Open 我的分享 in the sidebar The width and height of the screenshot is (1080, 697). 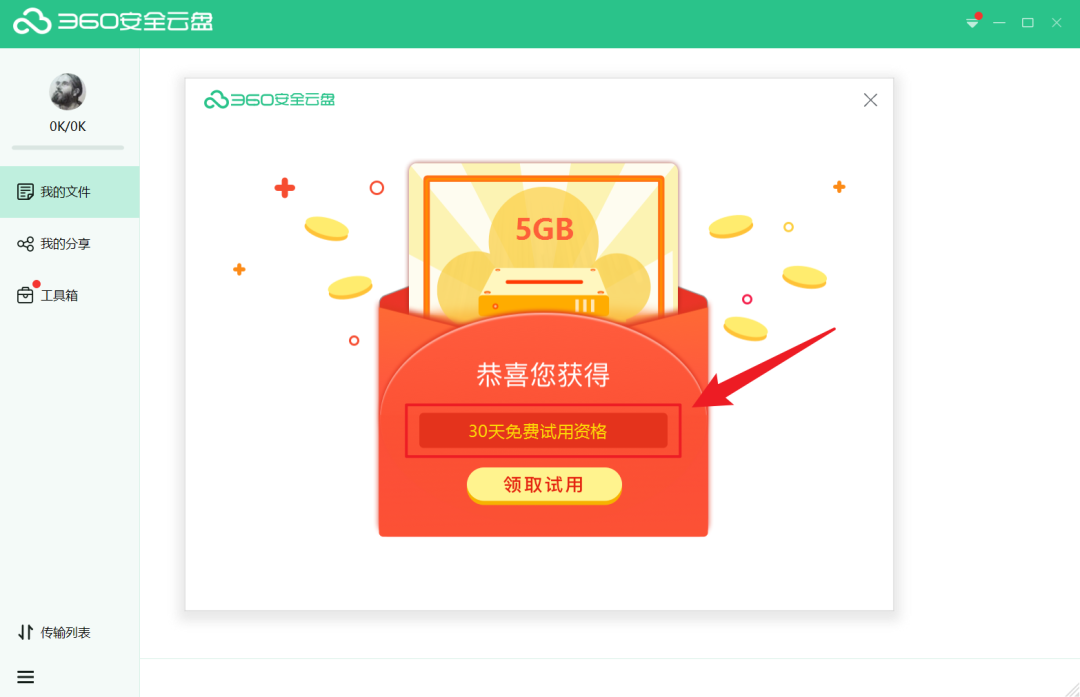70,244
